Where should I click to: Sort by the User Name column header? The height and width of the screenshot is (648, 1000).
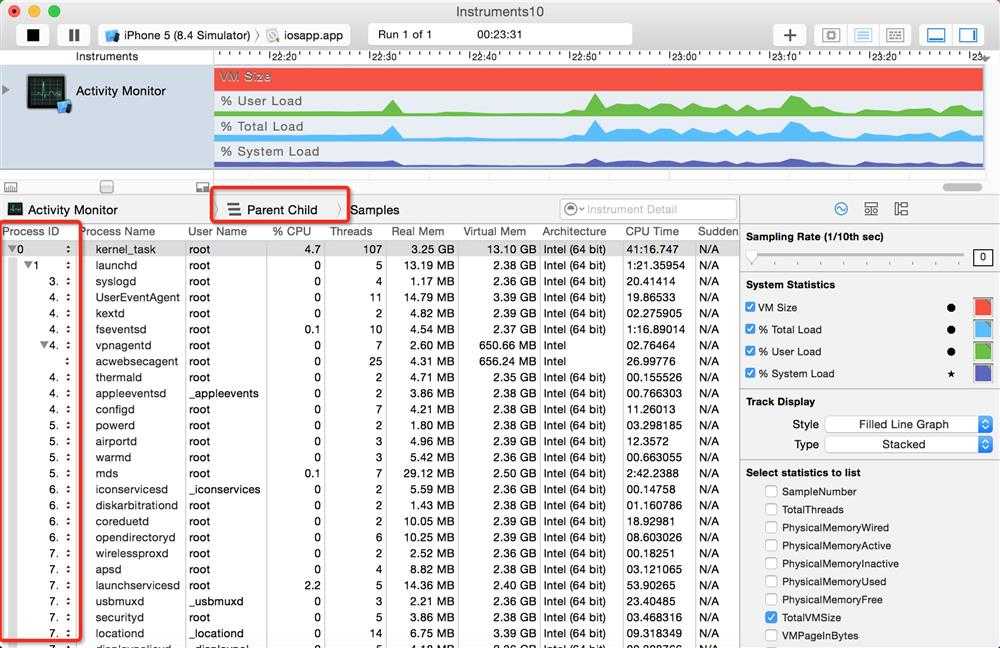217,231
